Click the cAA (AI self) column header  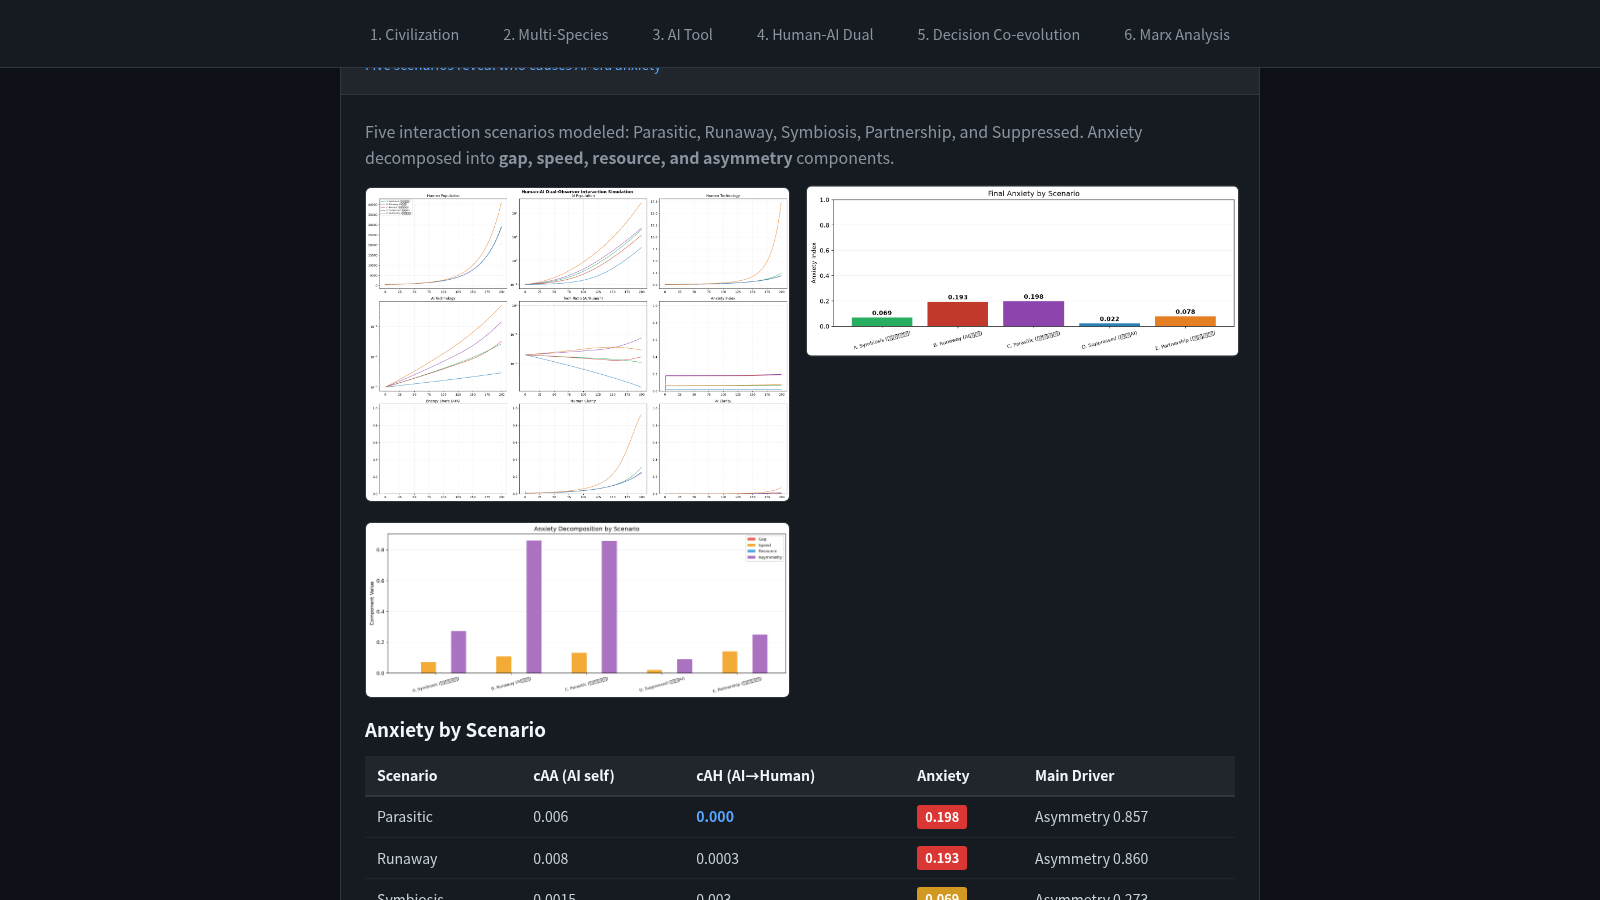[573, 776]
